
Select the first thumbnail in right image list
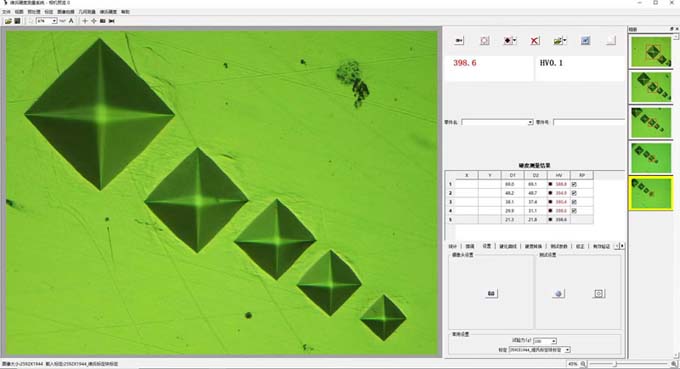coord(651,52)
